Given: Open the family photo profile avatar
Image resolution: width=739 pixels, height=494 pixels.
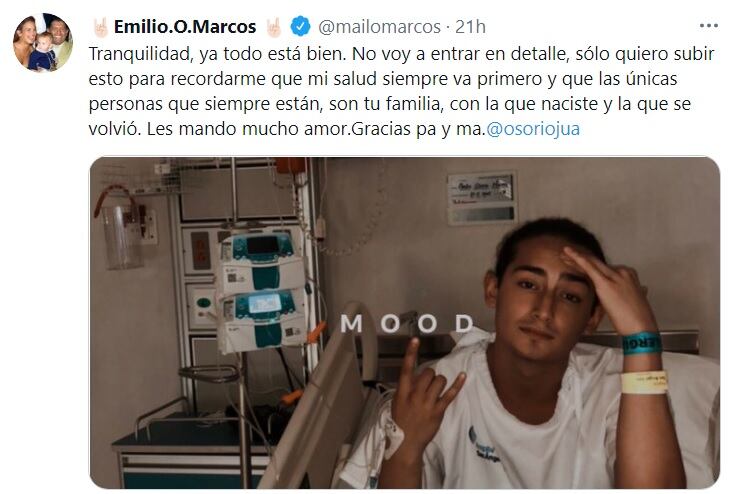Looking at the screenshot, I should [42, 42].
